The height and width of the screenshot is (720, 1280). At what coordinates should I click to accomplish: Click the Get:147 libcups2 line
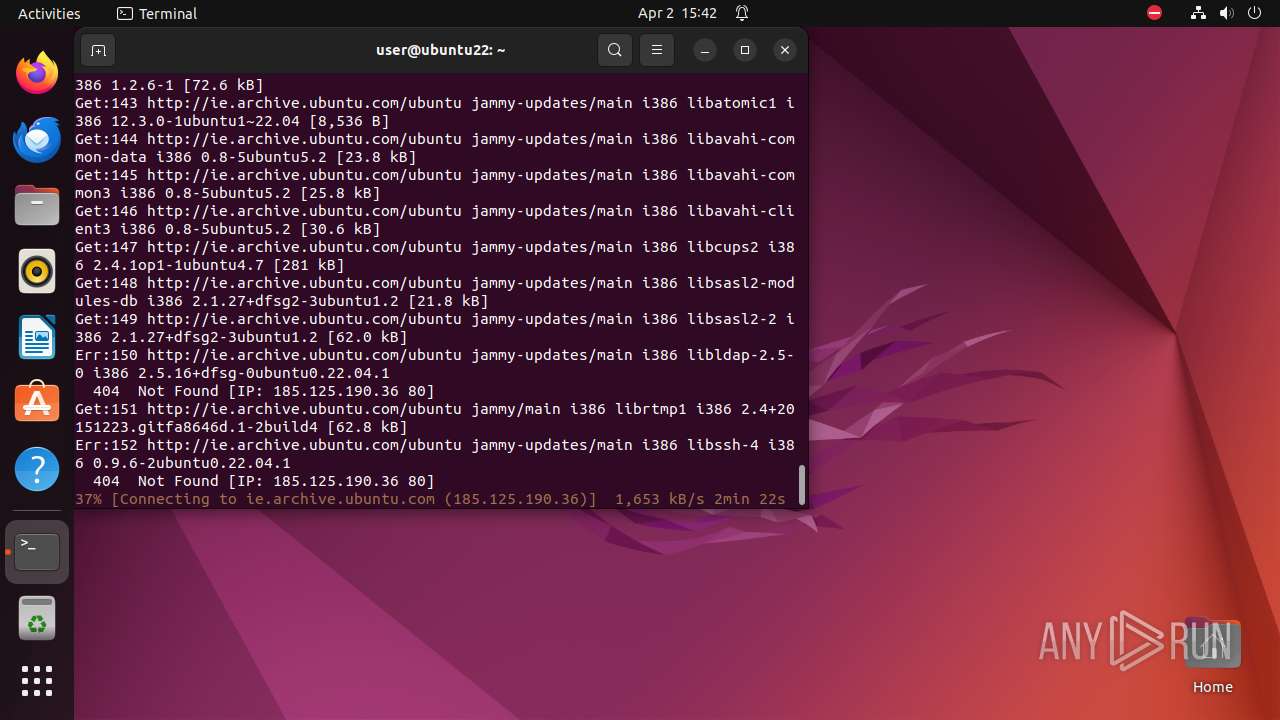(x=435, y=256)
